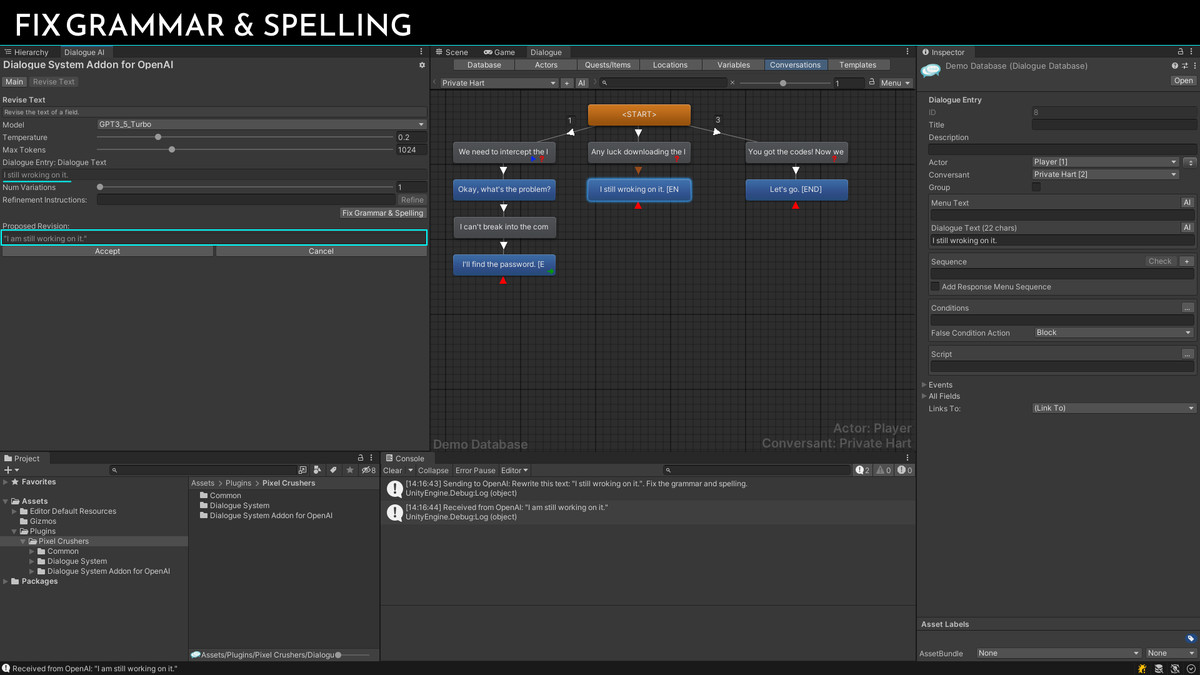Click Fix Grammar & Spelling button
This screenshot has height=675, width=1200.
(383, 213)
